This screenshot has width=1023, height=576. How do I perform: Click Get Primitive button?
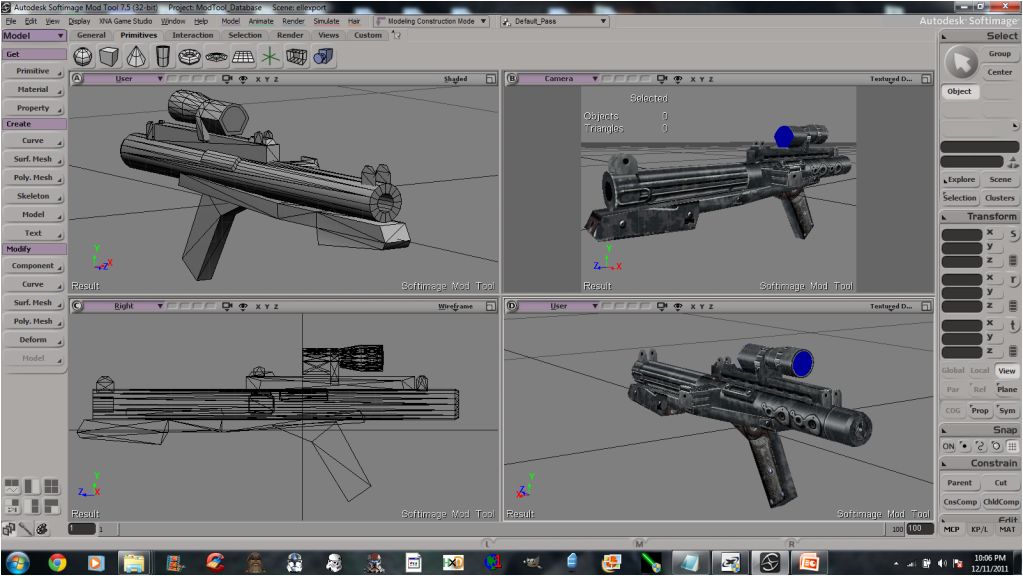coord(33,71)
